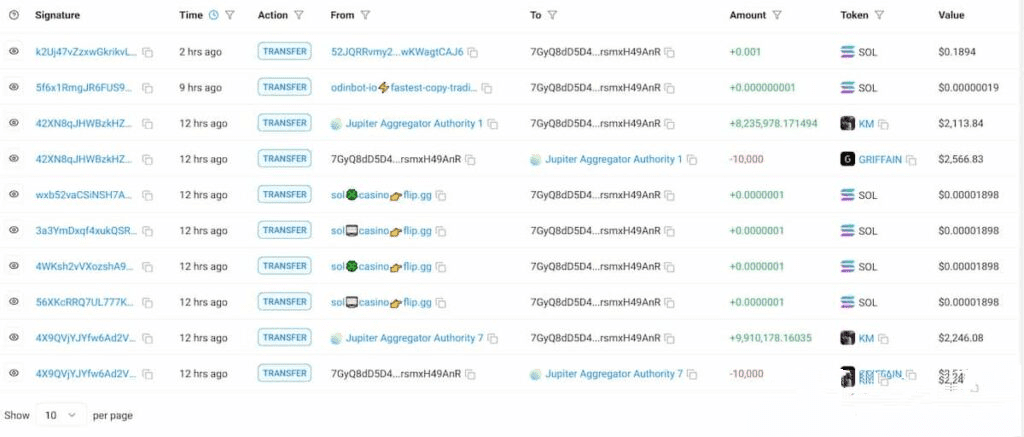Toggle eye icon for the 56XKcRRQ7UL777K transaction

[14, 301]
